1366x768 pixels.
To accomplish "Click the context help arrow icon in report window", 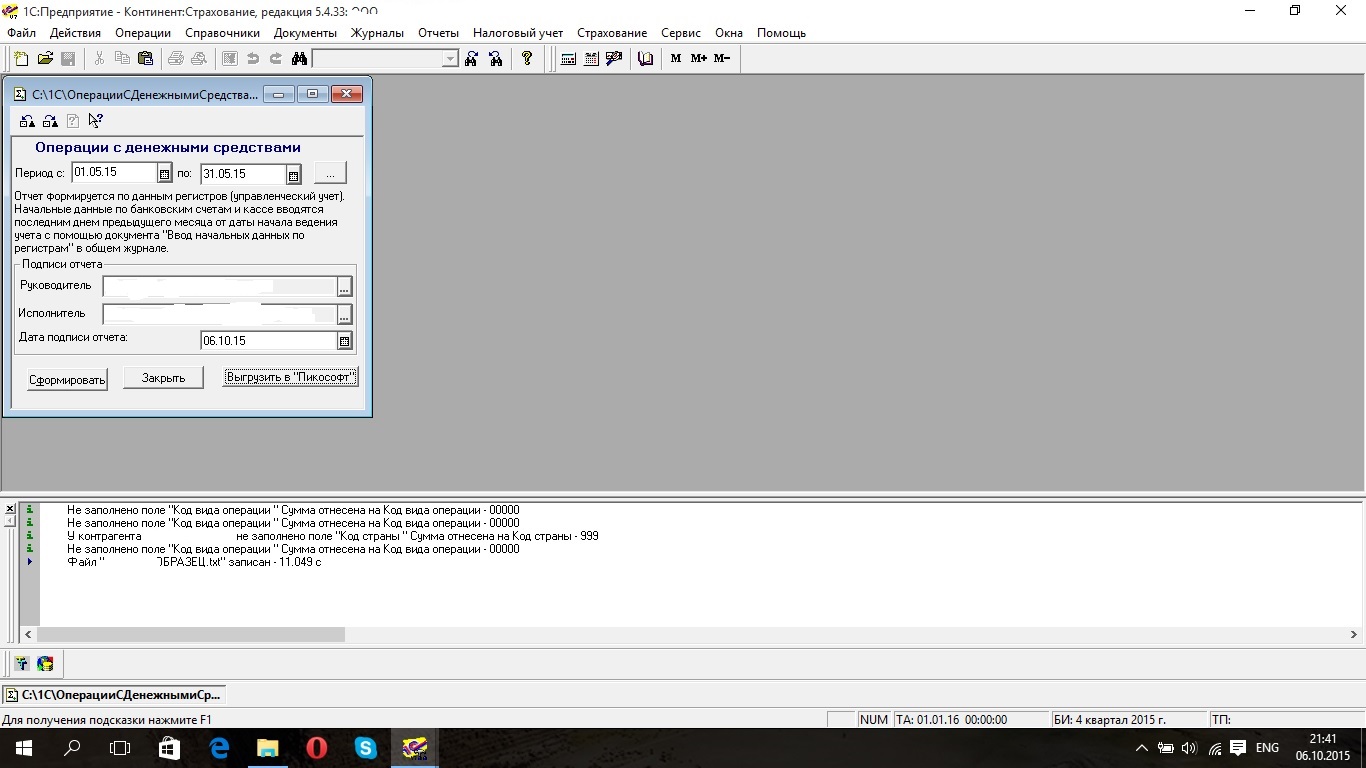I will click(96, 121).
